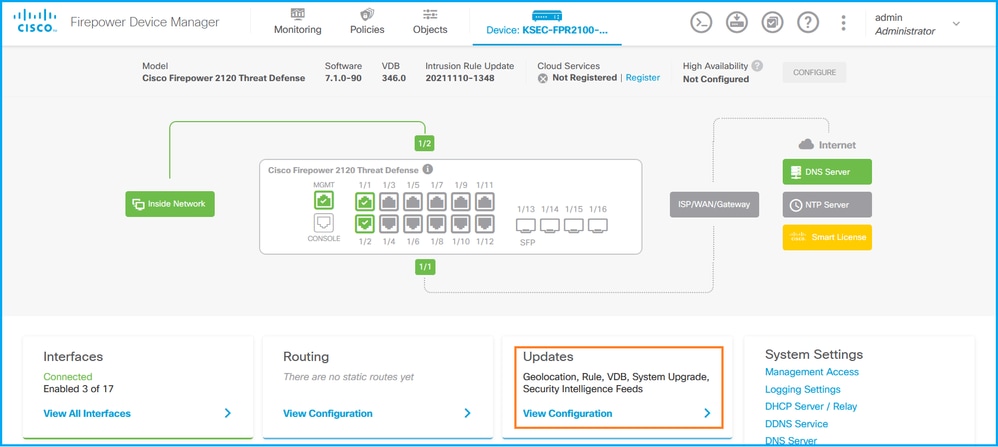Select port 1/3 on device diagram

point(389,202)
